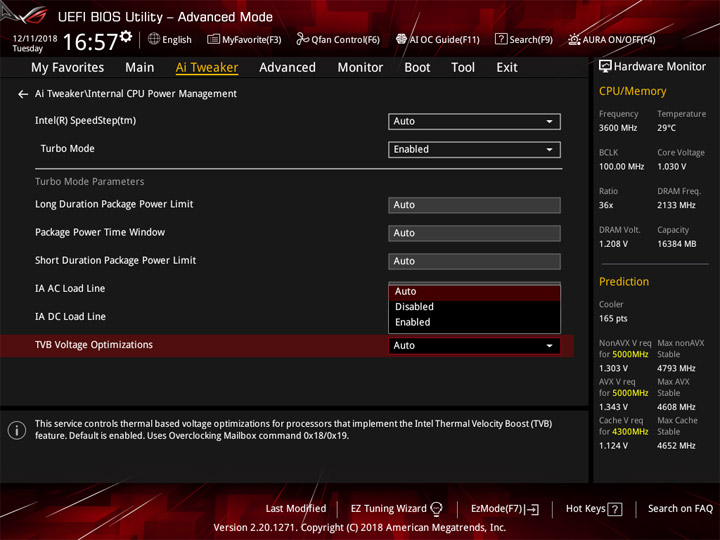This screenshot has width=720, height=540.
Task: Collapse the TVB Voltage Optimizations dropdown arrow
Action: 549,346
